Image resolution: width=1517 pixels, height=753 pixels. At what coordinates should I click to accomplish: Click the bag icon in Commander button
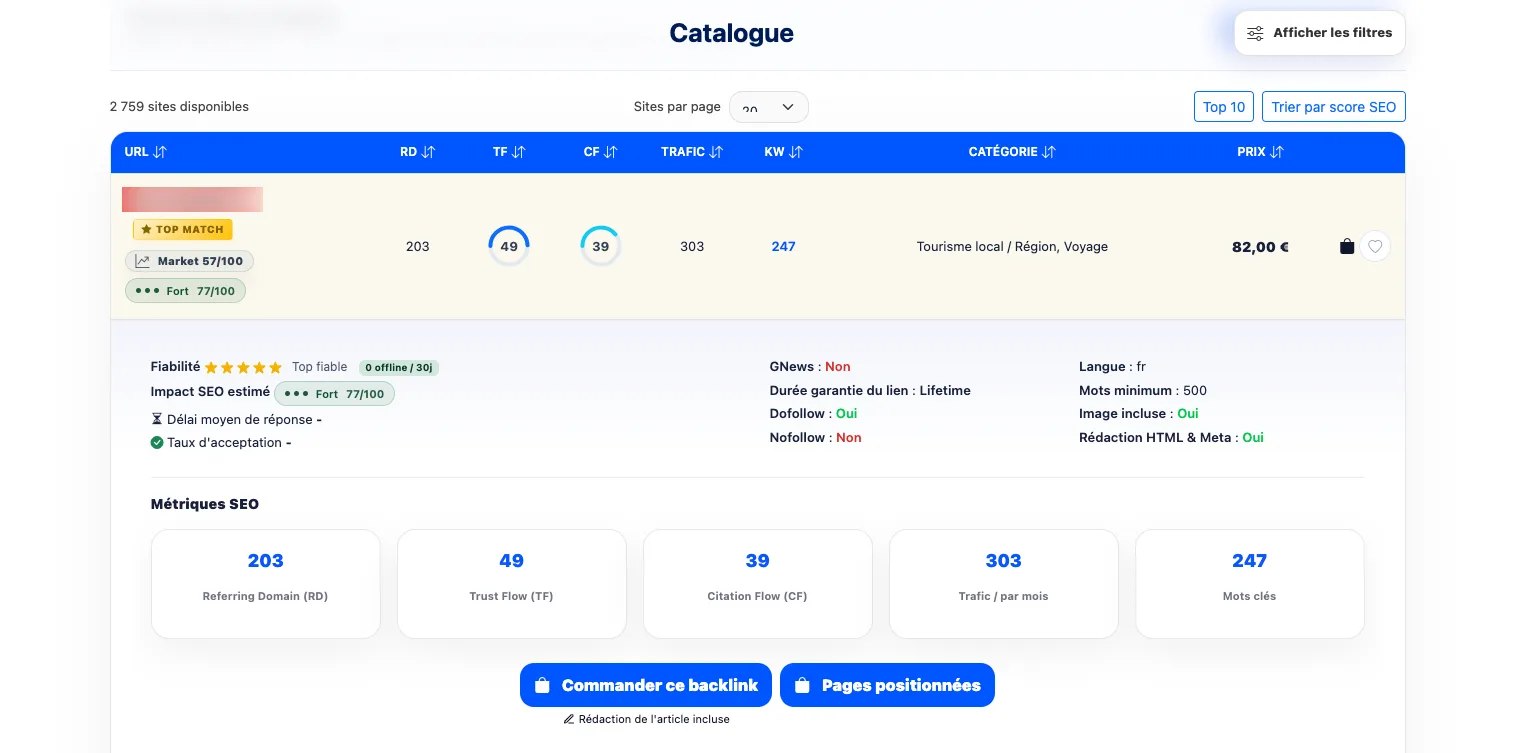(x=542, y=686)
